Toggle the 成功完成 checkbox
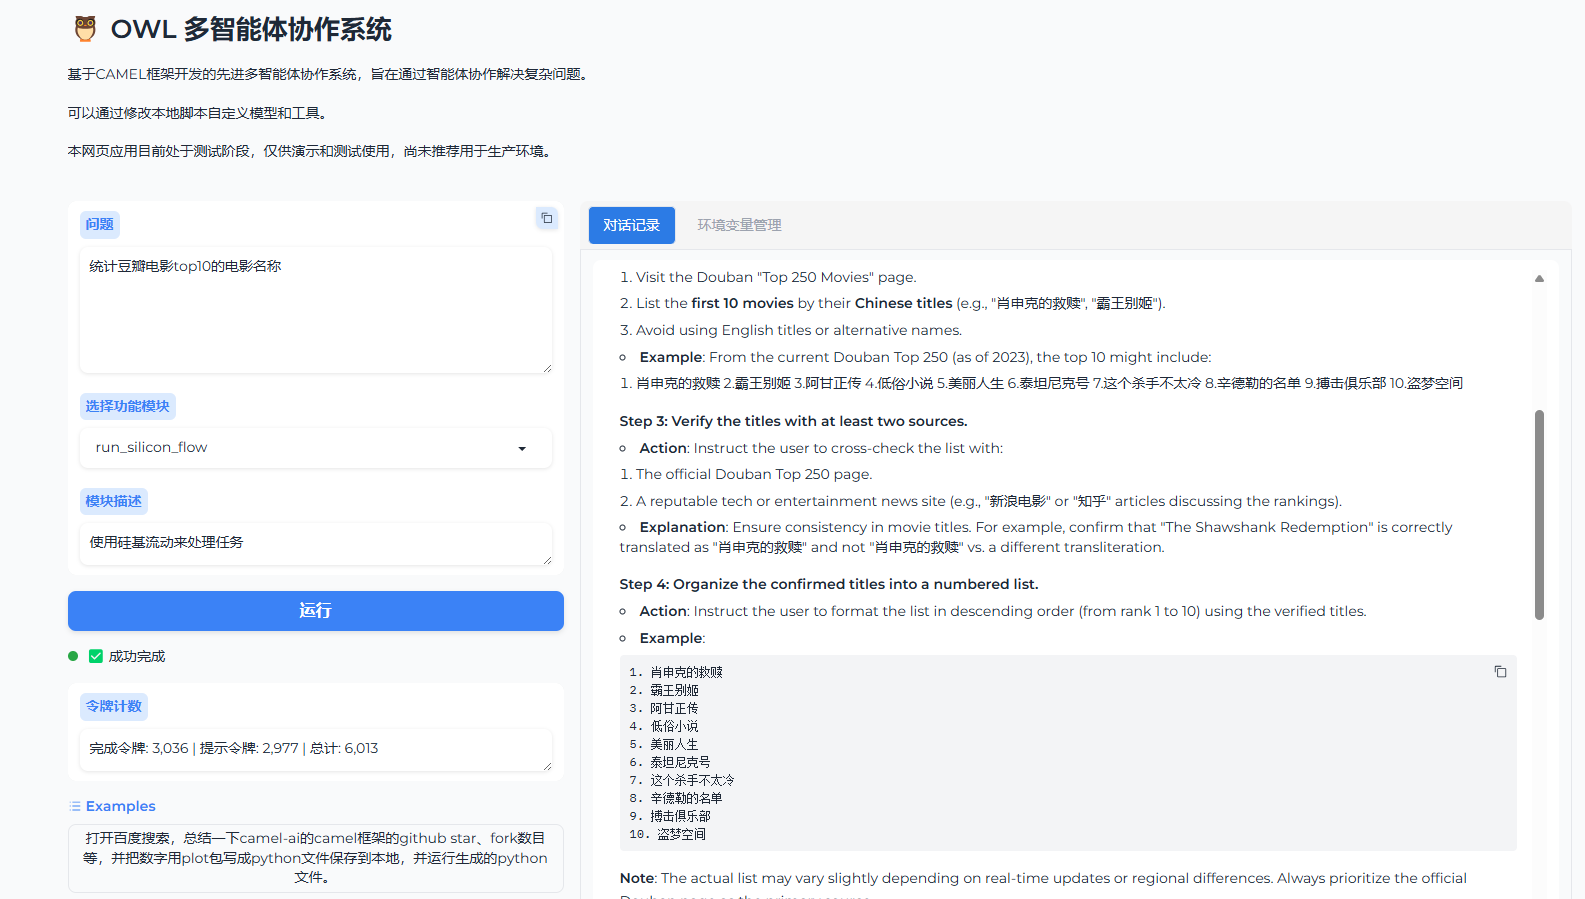Image resolution: width=1585 pixels, height=899 pixels. tap(96, 656)
